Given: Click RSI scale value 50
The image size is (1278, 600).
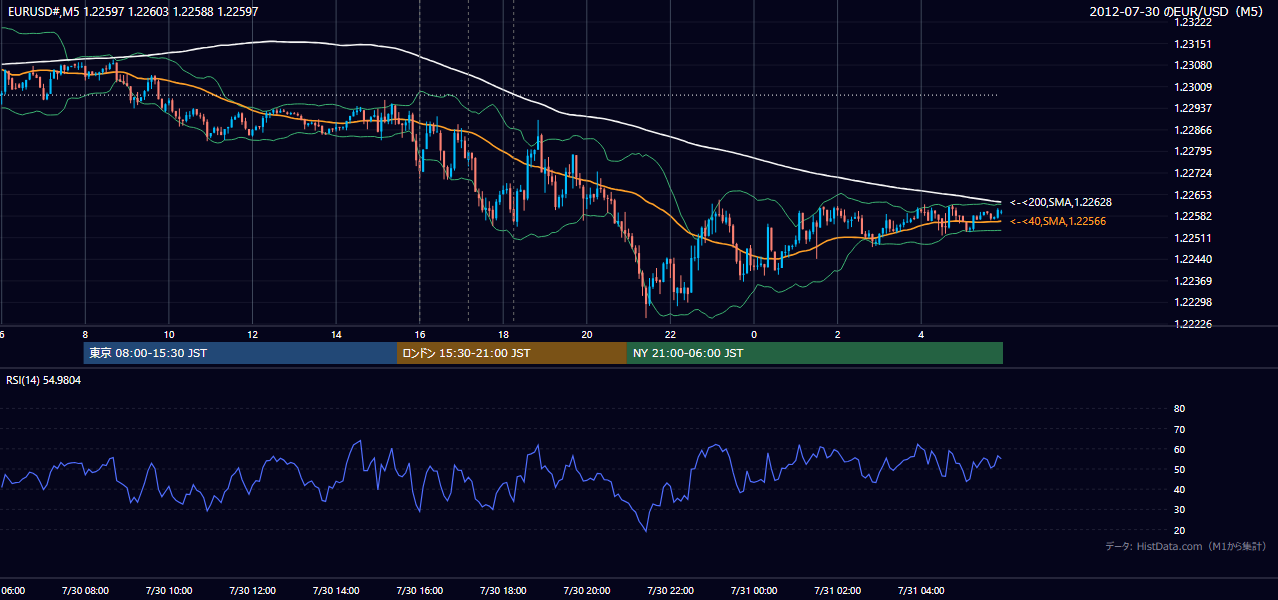Looking at the screenshot, I should click(1179, 469).
